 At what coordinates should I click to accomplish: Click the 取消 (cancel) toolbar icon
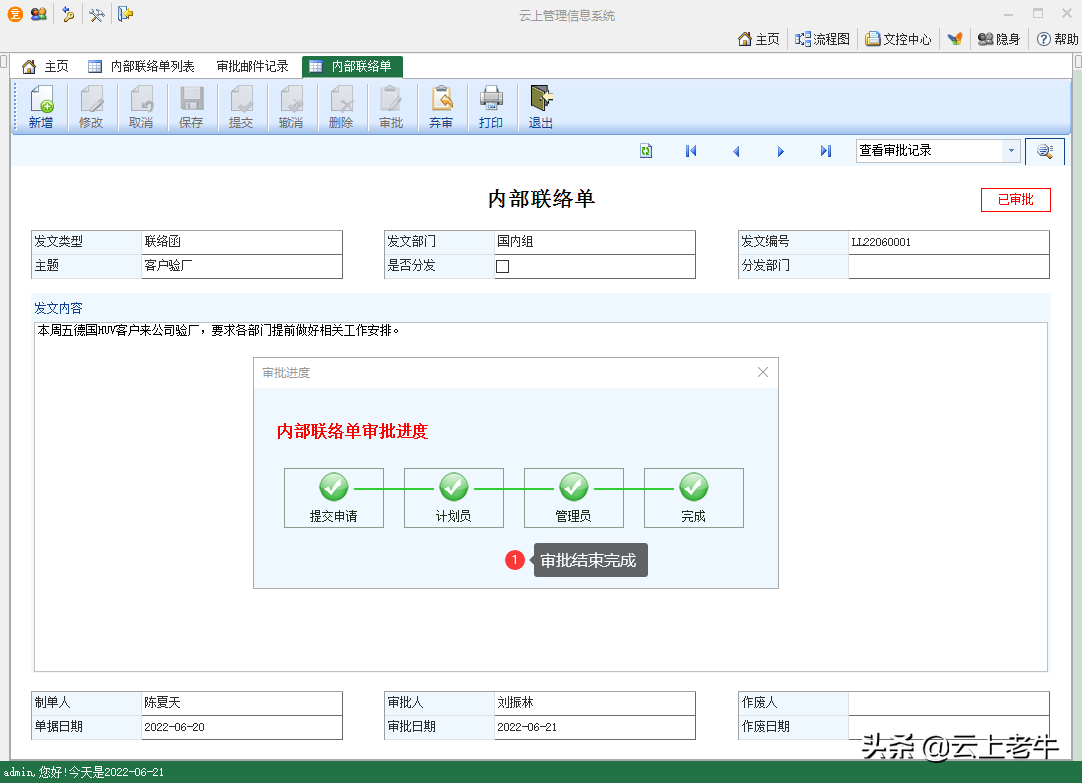(141, 107)
